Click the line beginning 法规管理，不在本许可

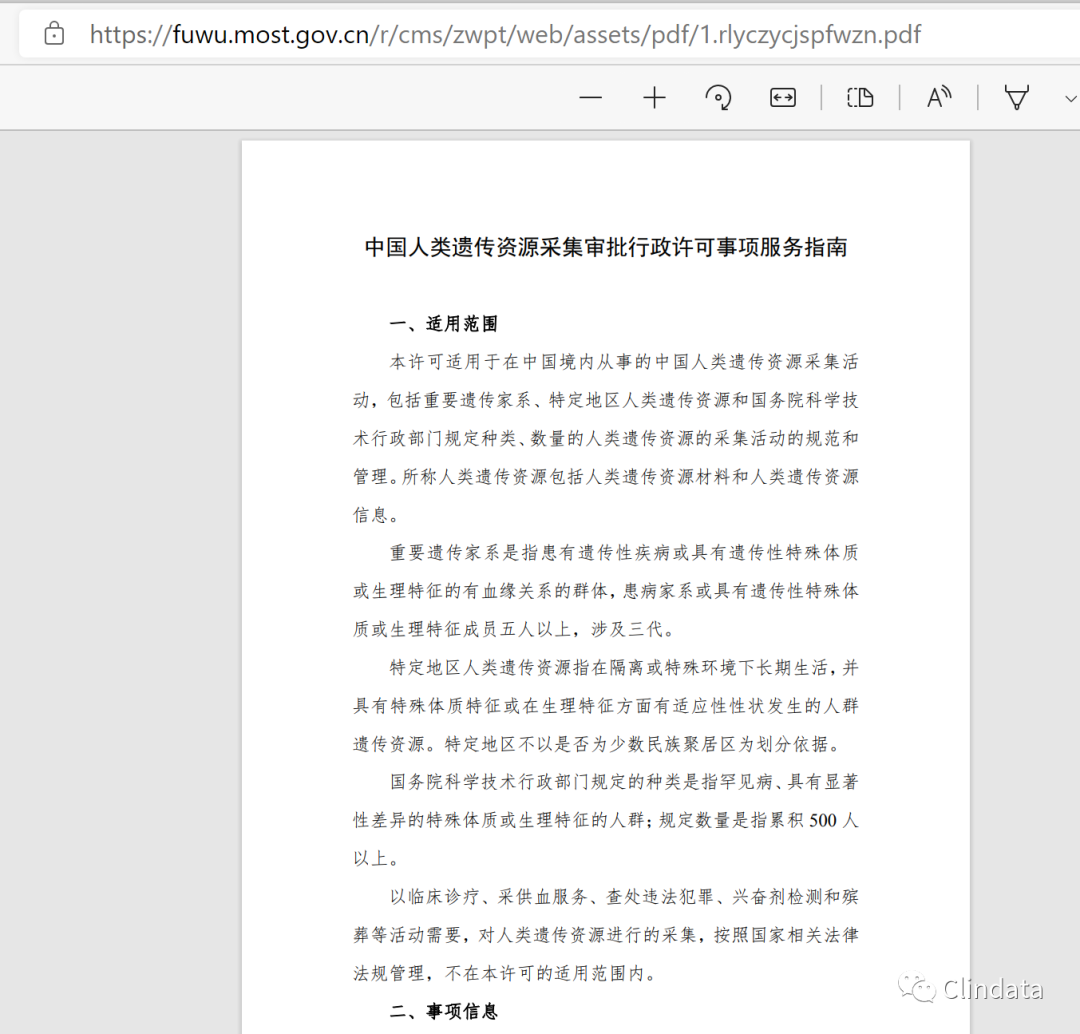point(506,973)
